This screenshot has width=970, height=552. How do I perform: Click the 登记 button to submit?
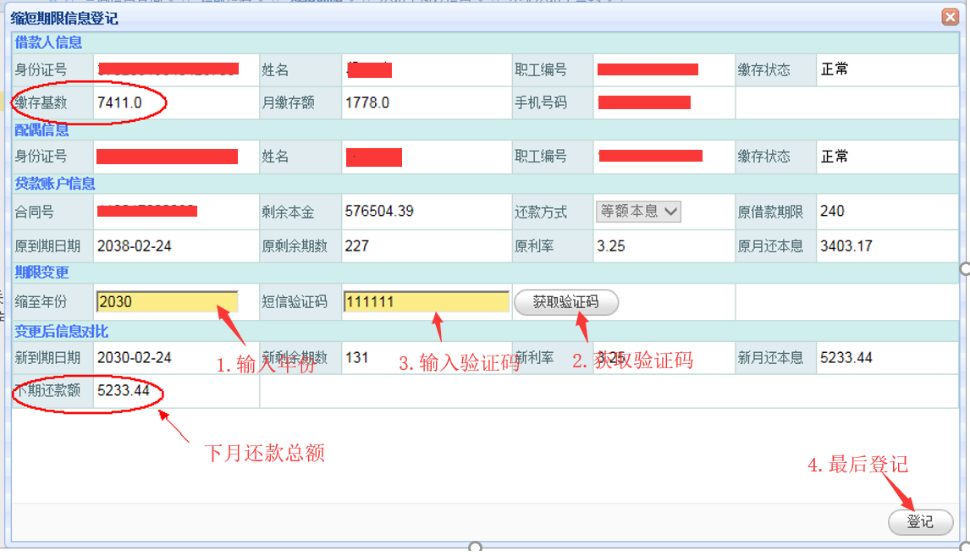point(920,522)
